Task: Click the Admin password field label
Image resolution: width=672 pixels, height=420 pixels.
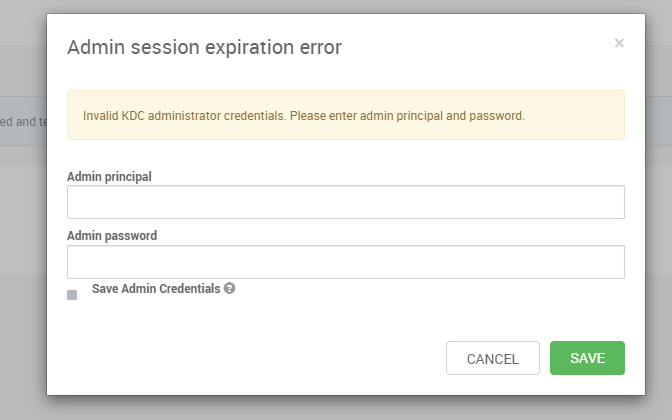Action: click(x=112, y=236)
